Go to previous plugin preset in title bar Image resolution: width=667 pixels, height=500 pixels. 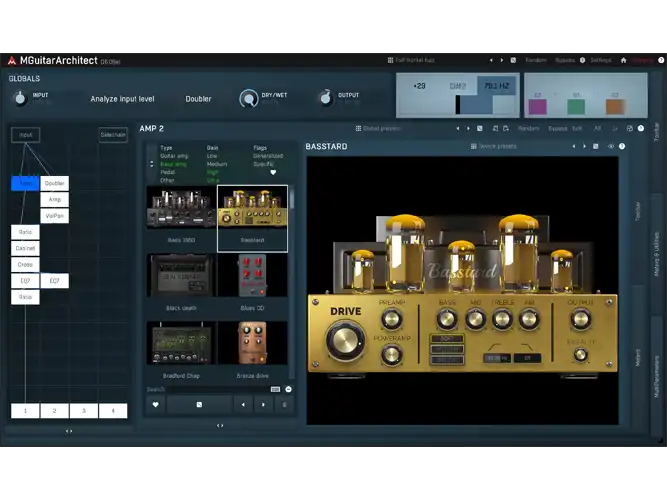click(x=491, y=60)
